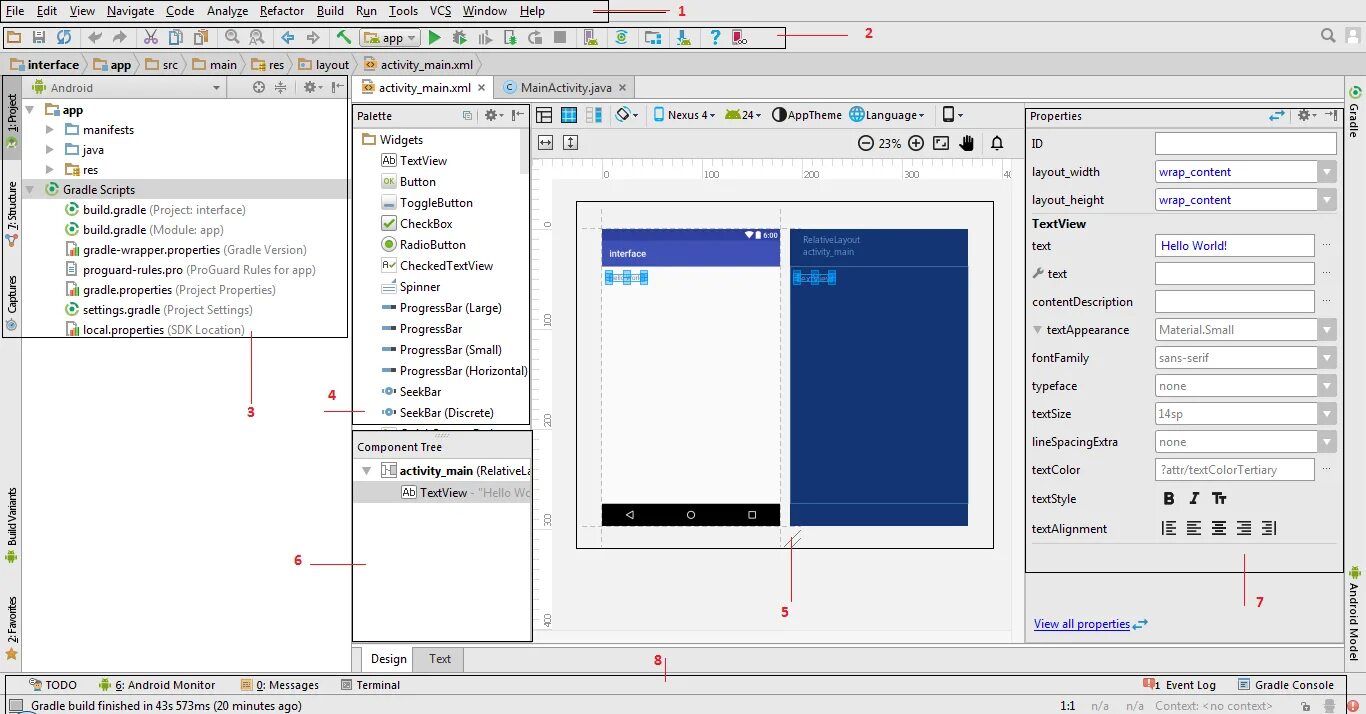Screen dimensions: 1366x714
Task: Open the SDK Manager icon
Action: click(683, 38)
